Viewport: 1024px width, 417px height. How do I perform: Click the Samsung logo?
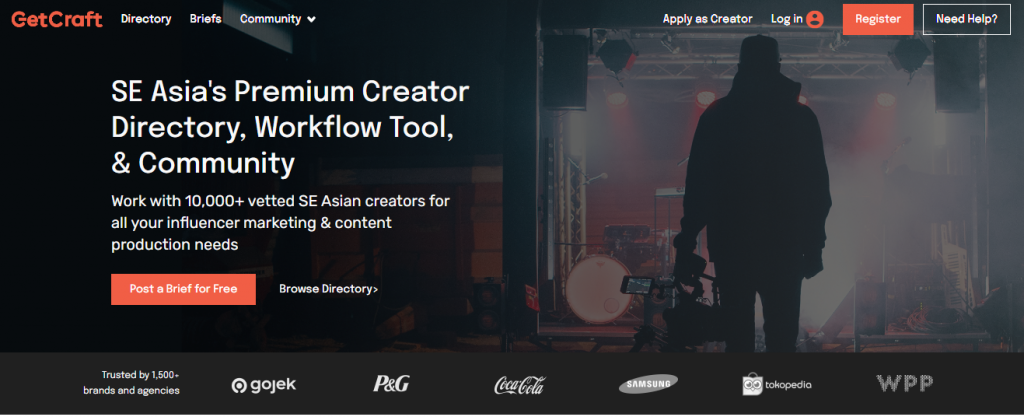pos(648,384)
